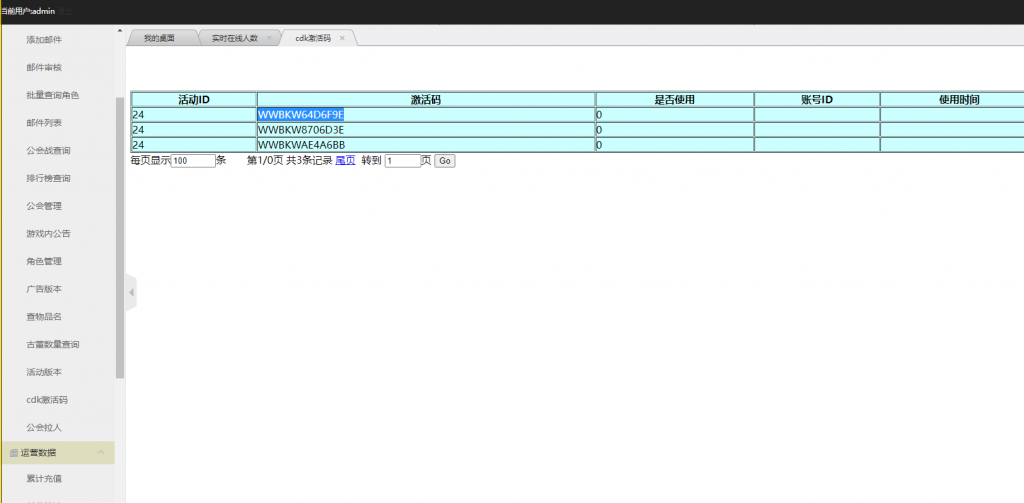Open 邮件审核 from the sidebar
Viewport: 1024px width, 503px height.
tap(44, 68)
